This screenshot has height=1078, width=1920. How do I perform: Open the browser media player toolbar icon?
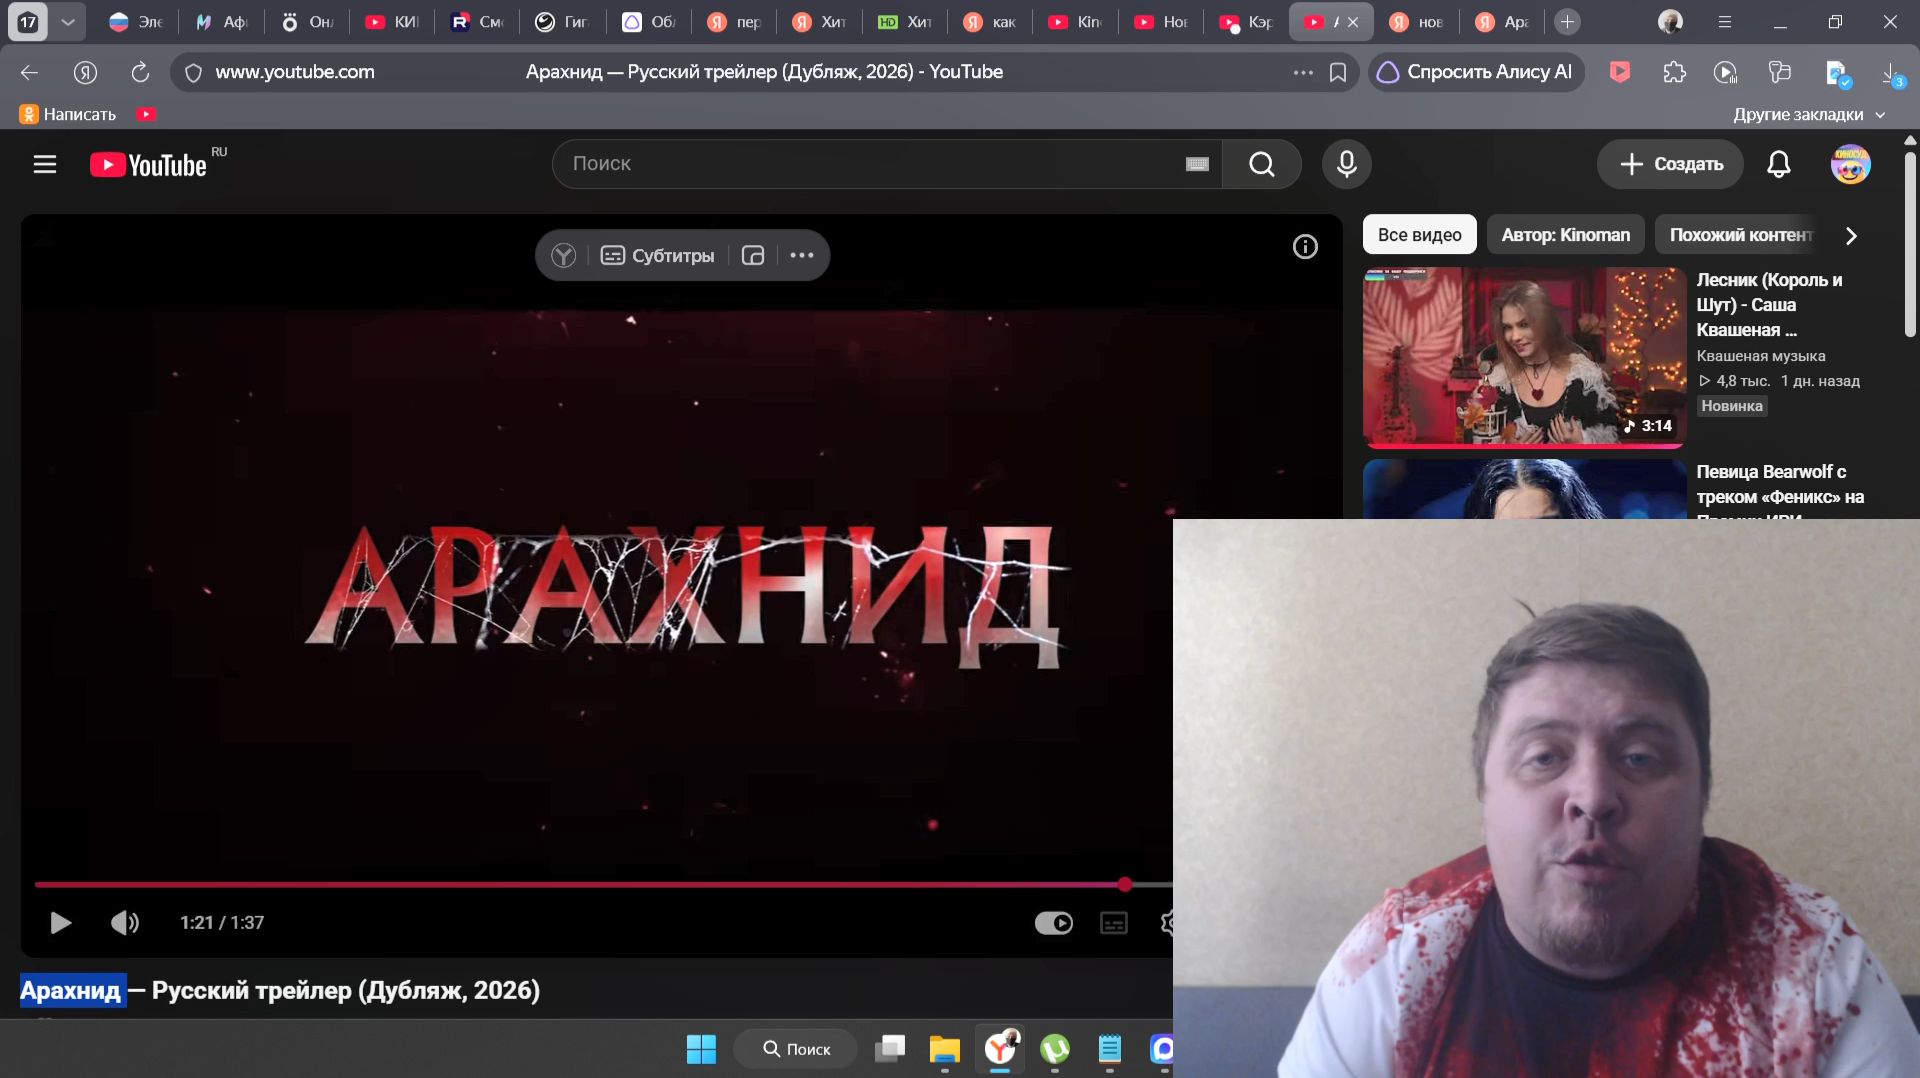click(x=1726, y=72)
